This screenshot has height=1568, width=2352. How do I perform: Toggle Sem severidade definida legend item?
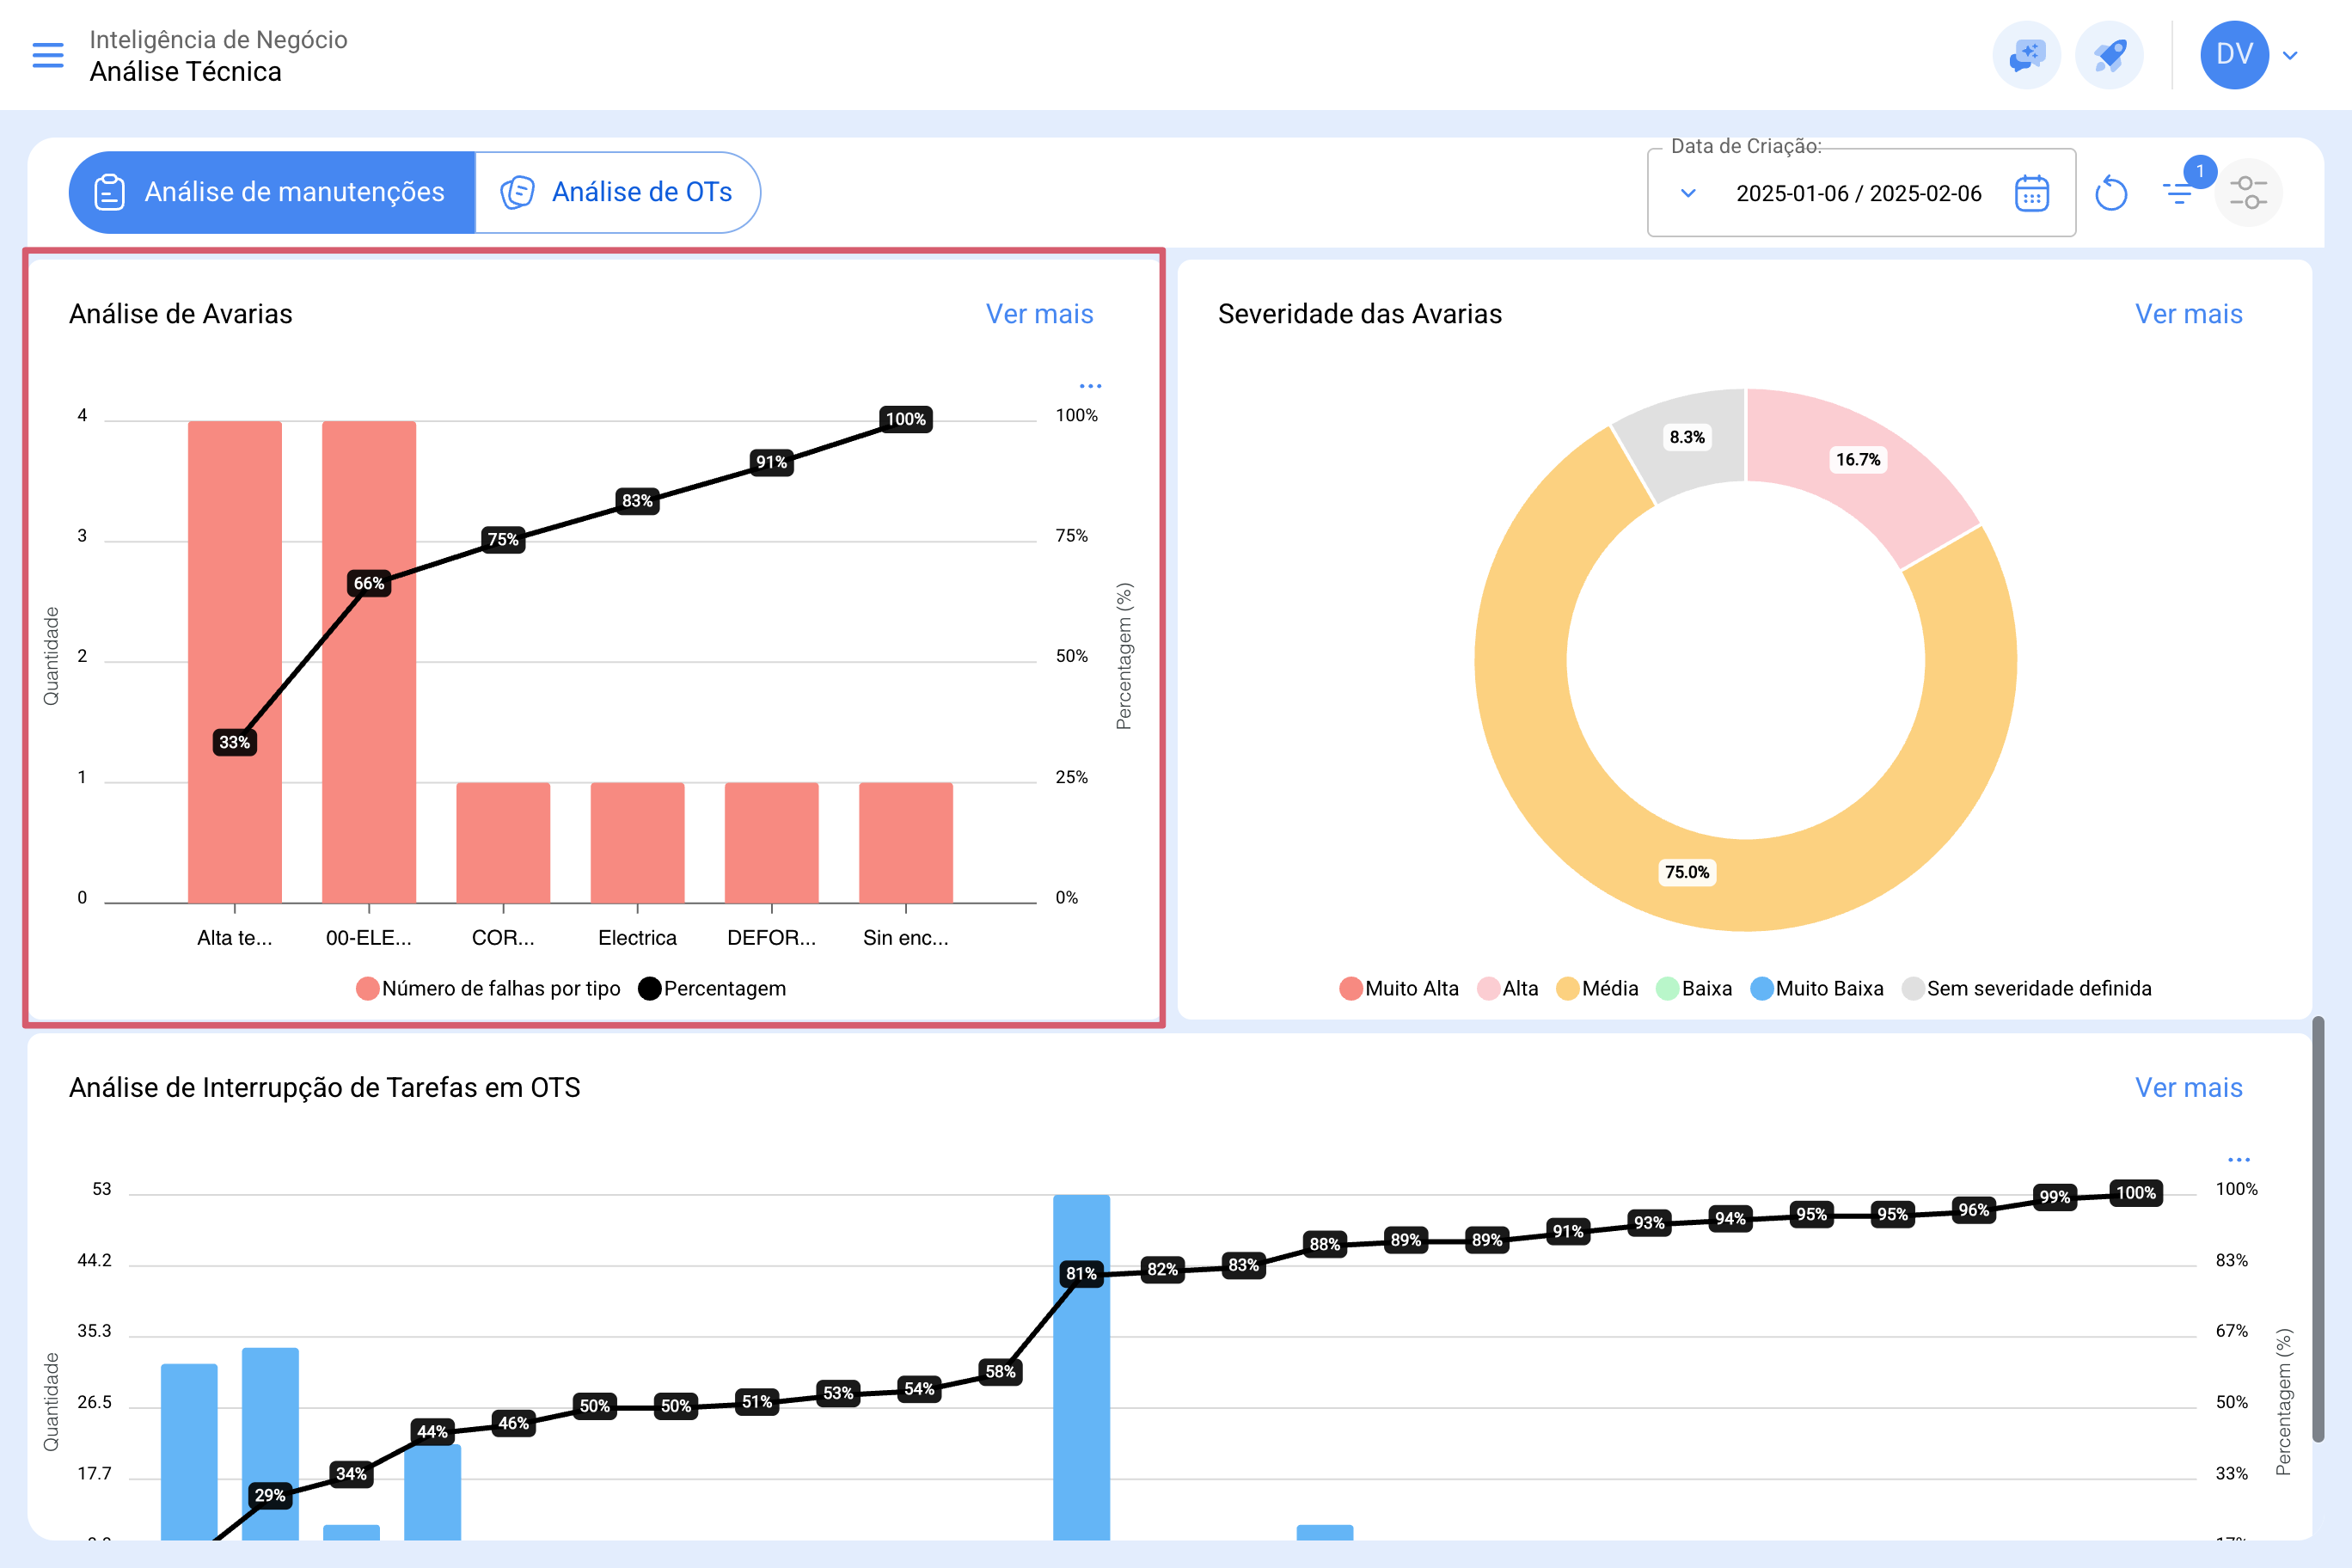click(x=2027, y=988)
